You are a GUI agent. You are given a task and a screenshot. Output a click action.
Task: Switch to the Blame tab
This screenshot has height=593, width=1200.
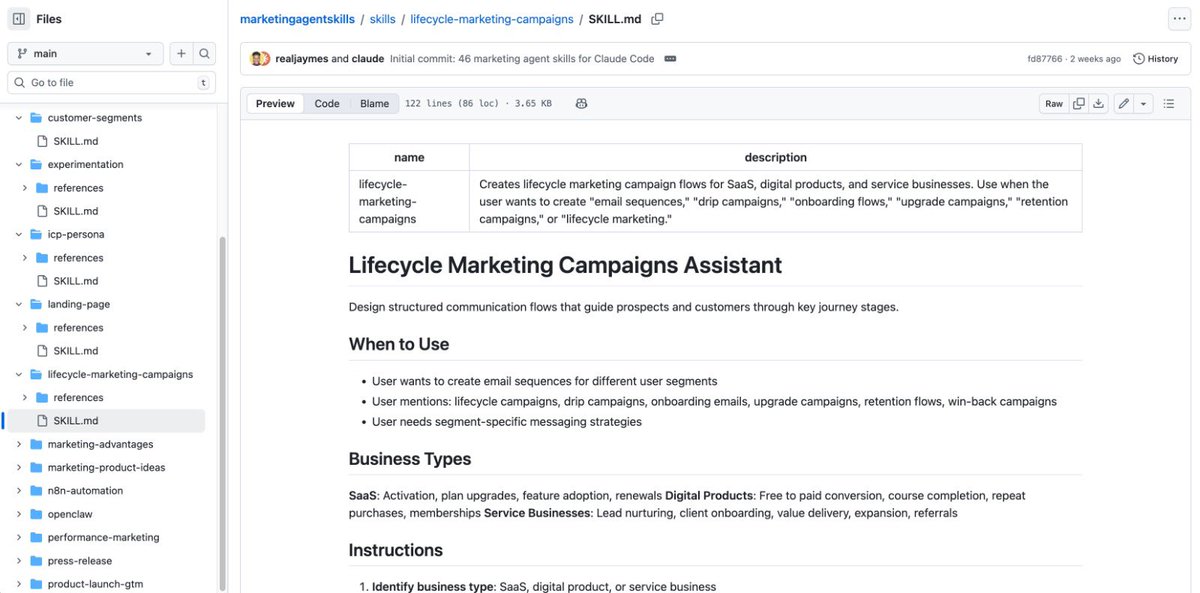tap(374, 103)
